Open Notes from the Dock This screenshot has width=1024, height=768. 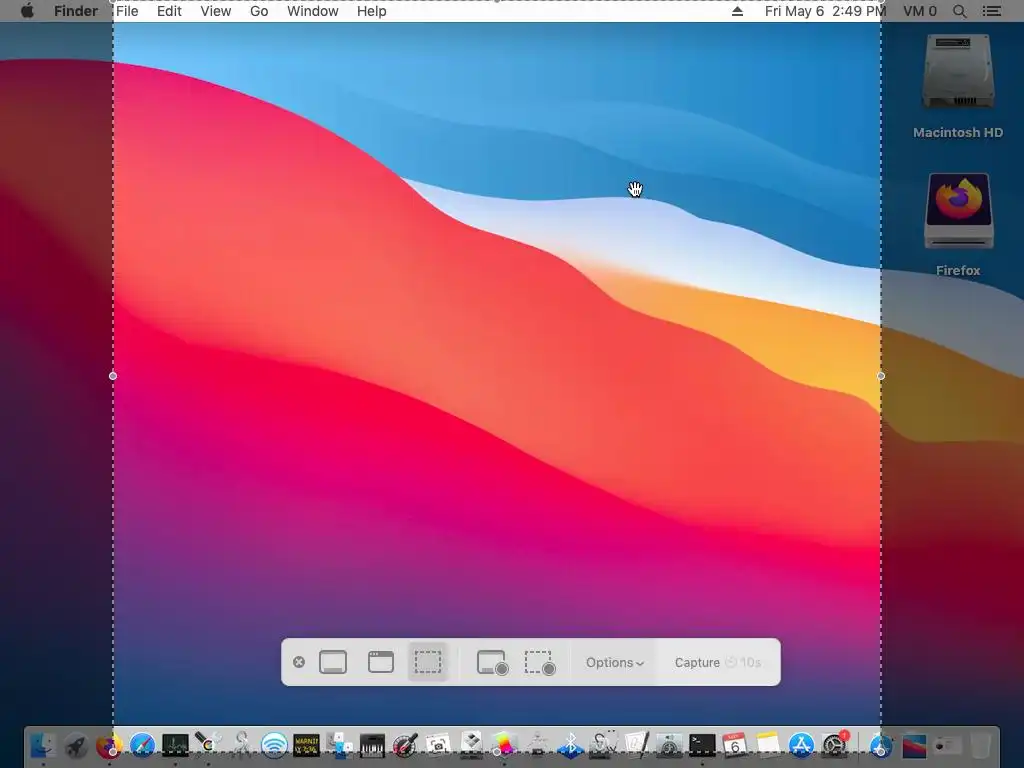coord(769,744)
